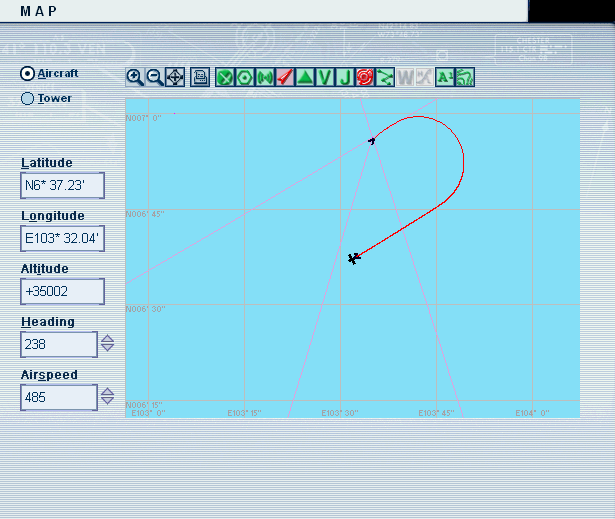Click the Heading value field
Viewport: 615px width, 519px height.
(x=59, y=344)
